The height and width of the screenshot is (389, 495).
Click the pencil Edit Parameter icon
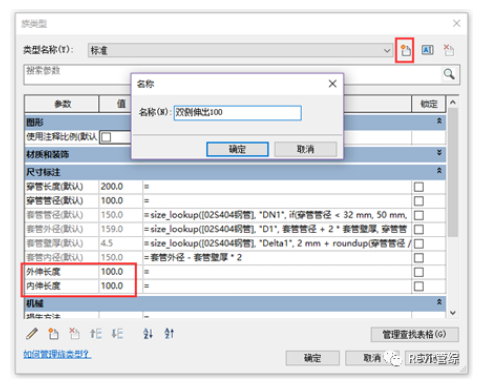pos(32,333)
